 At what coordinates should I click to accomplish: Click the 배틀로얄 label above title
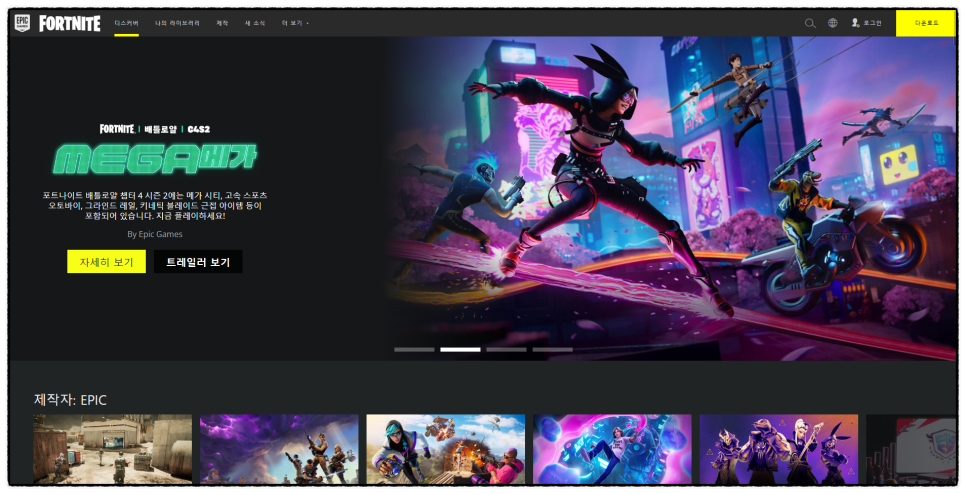(160, 129)
